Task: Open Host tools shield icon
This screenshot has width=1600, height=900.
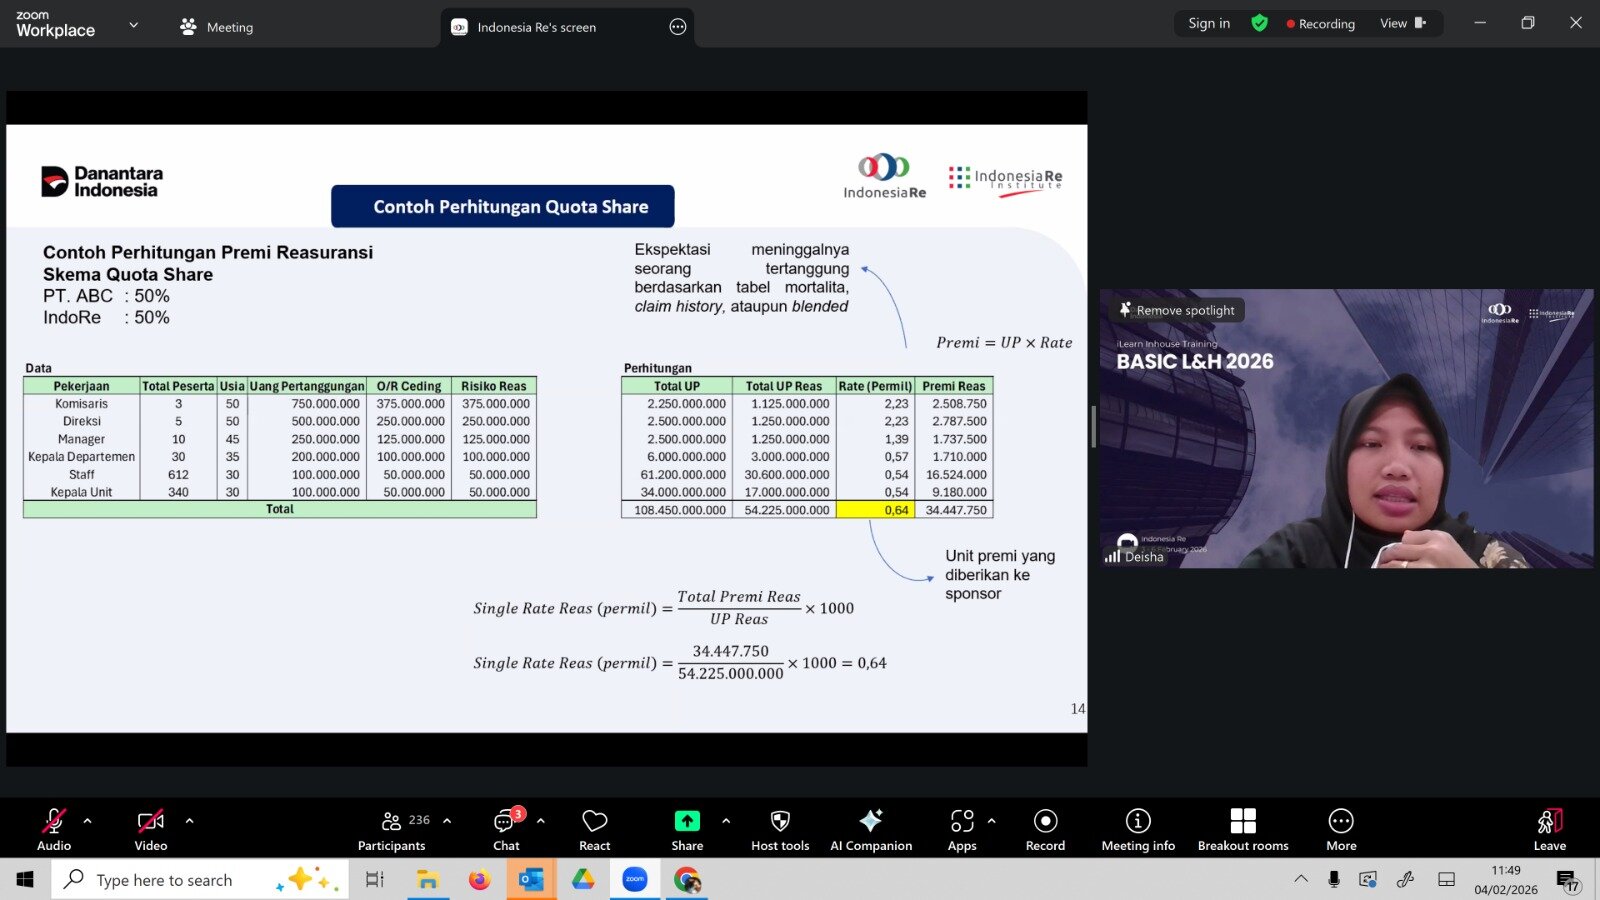Action: 780,829
